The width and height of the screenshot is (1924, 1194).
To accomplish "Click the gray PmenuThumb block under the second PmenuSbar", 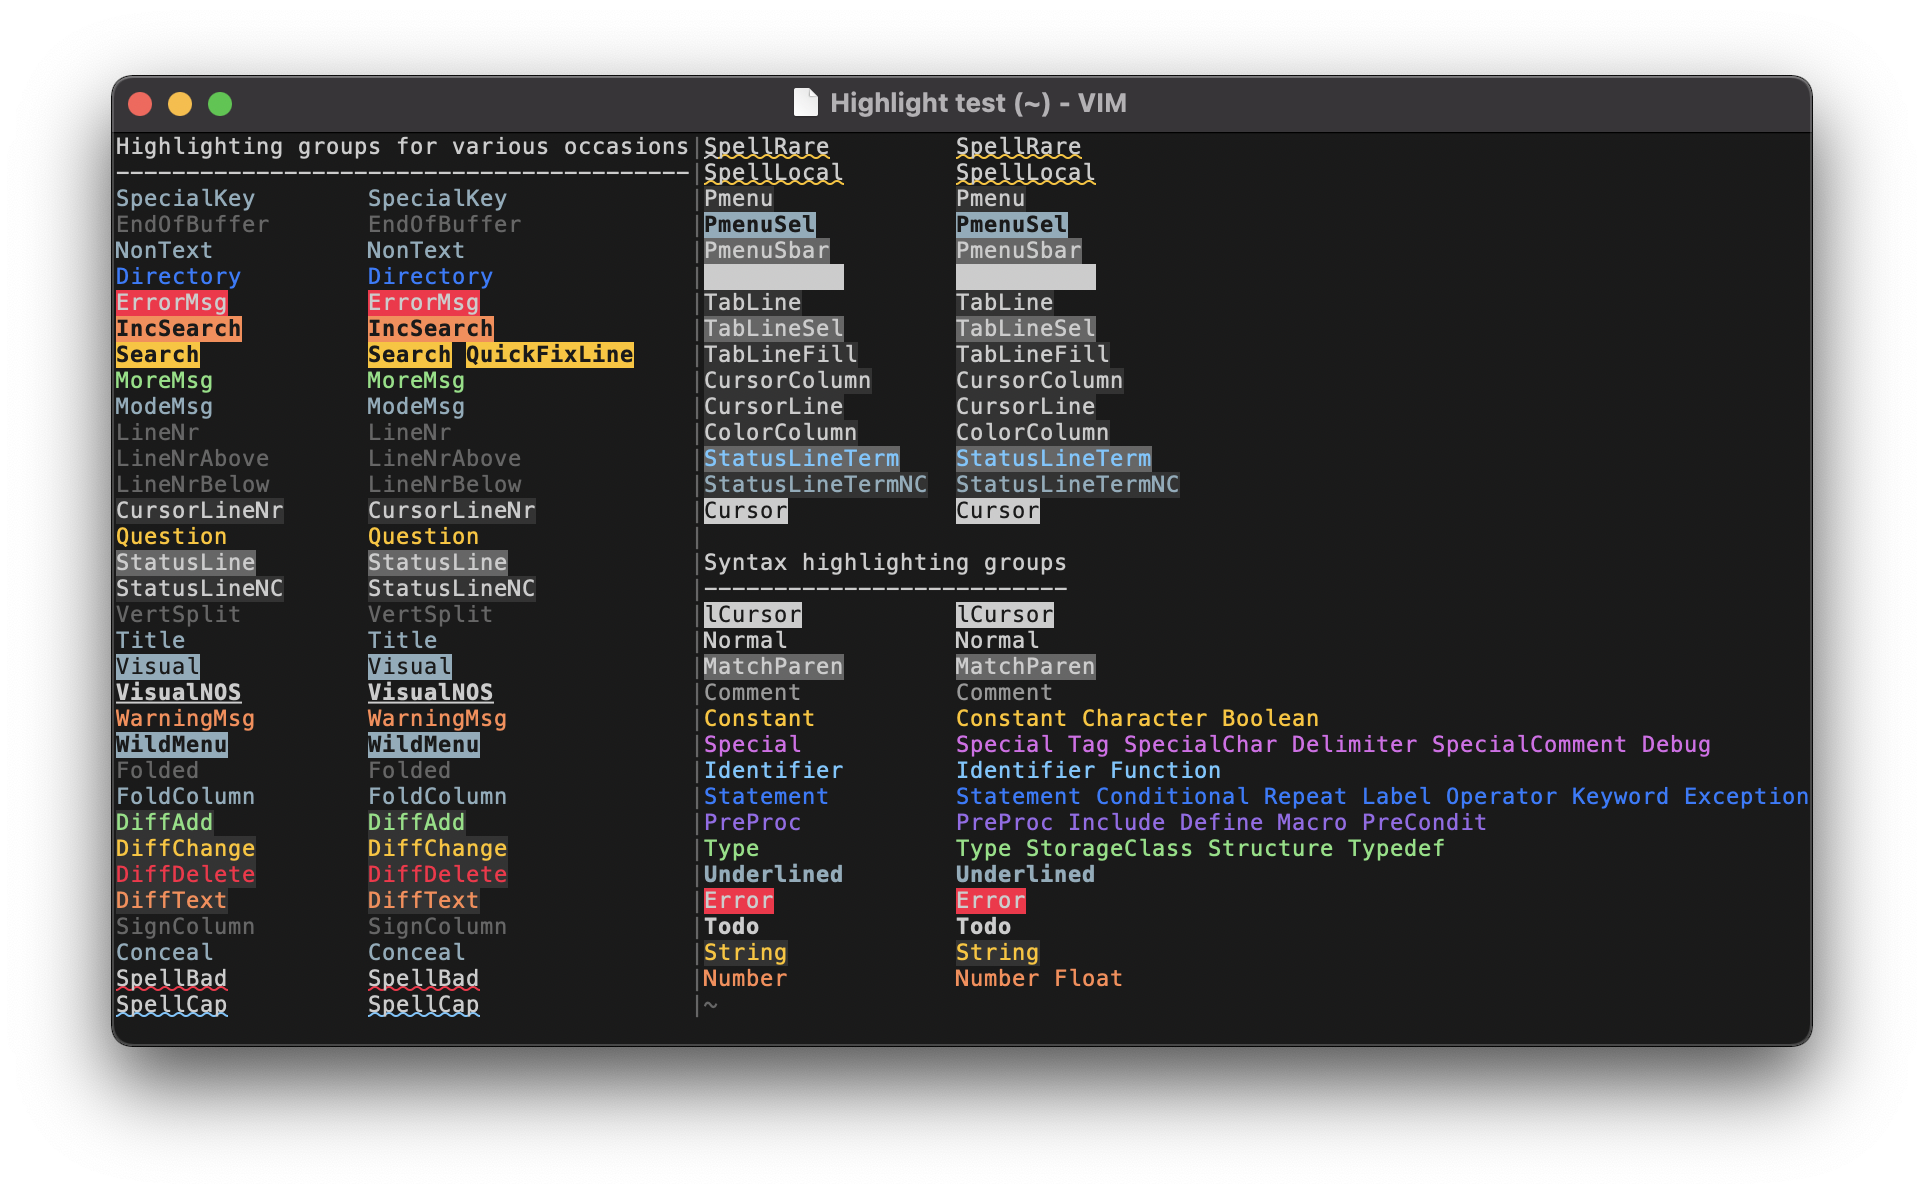I will click(x=1025, y=277).
